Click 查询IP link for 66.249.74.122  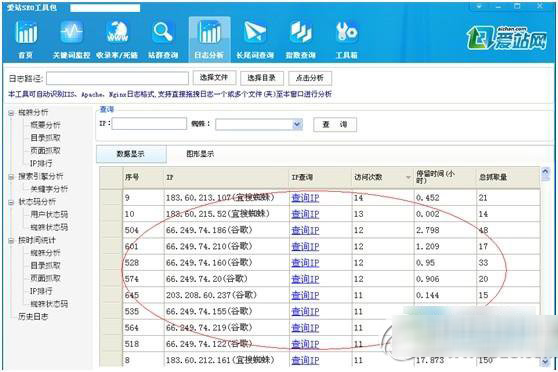(x=305, y=344)
